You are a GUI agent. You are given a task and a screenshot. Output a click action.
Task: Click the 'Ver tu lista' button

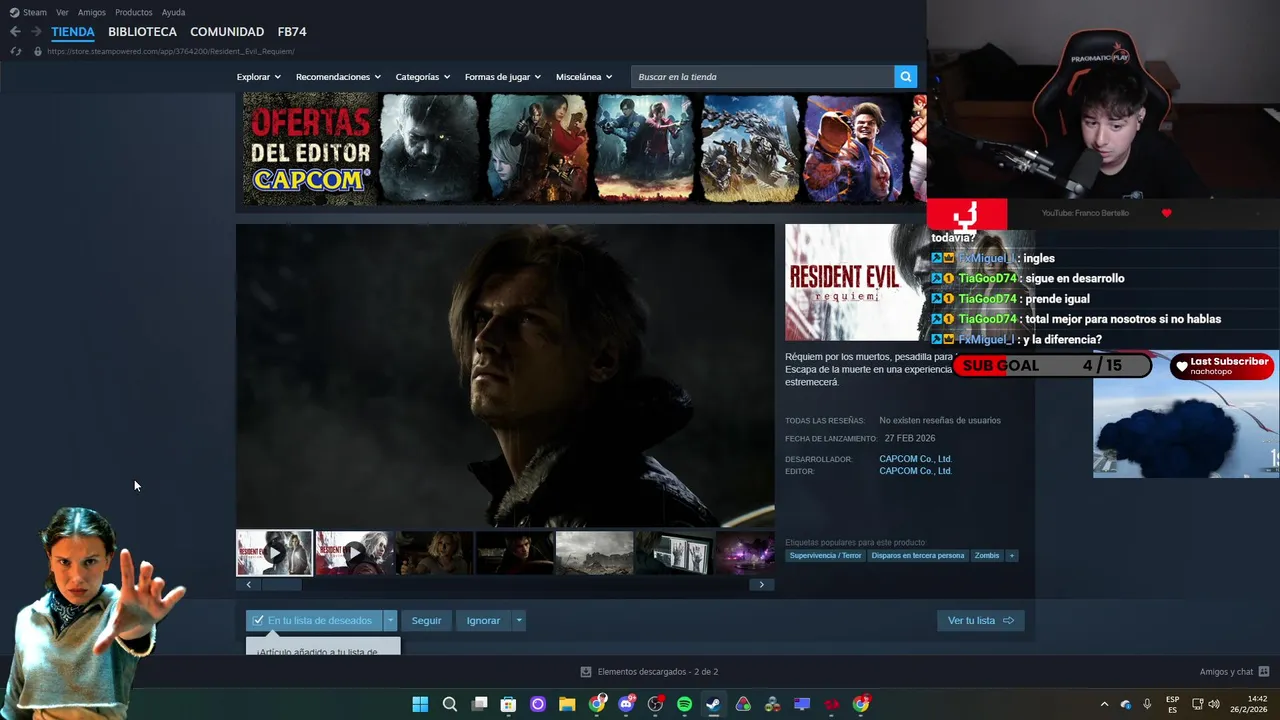pyautogui.click(x=980, y=620)
